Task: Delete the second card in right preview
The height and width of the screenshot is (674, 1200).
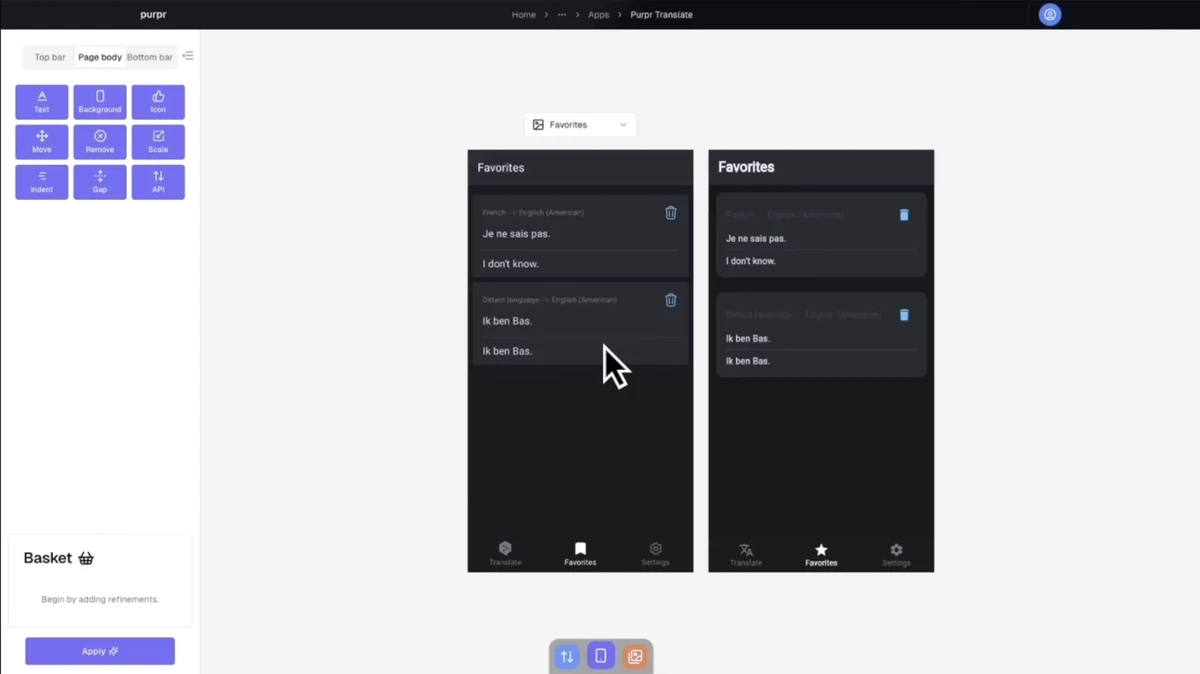Action: [x=904, y=315]
